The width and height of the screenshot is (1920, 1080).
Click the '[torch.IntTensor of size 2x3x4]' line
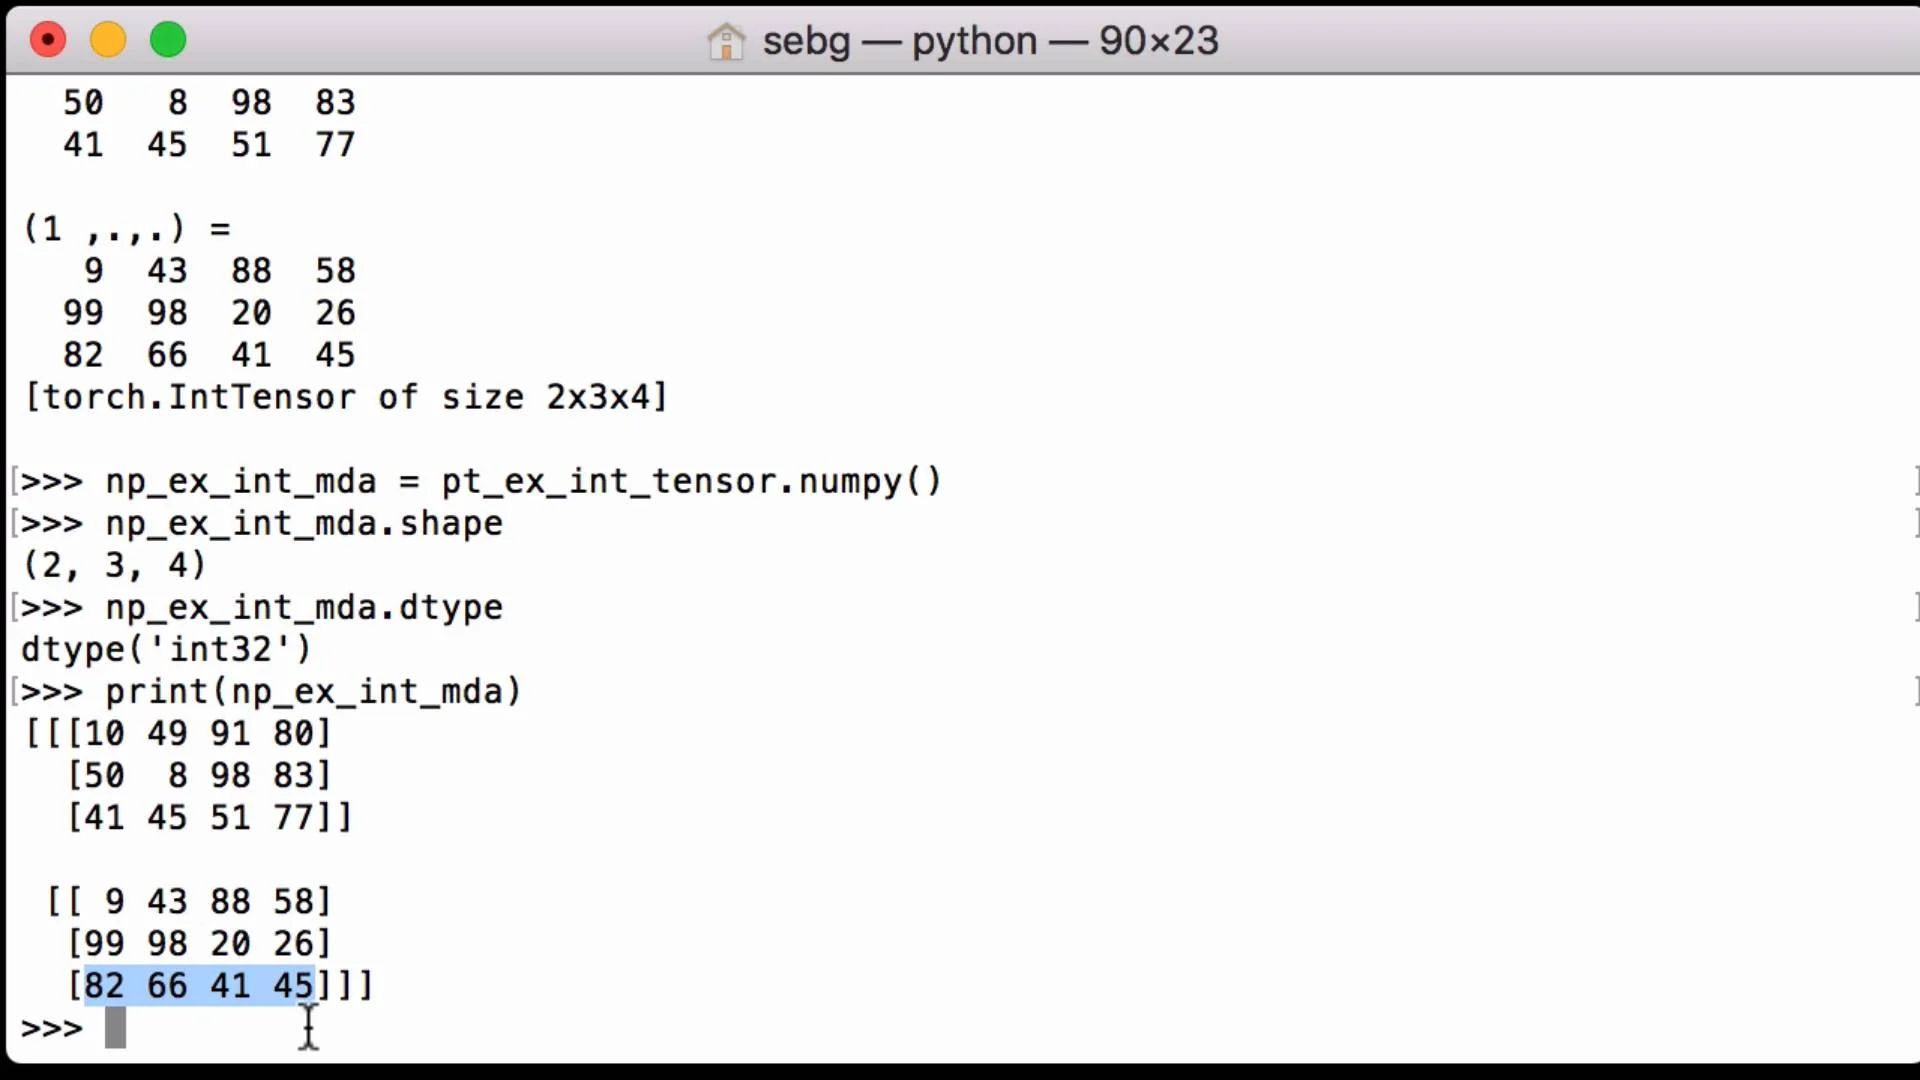pyautogui.click(x=345, y=398)
